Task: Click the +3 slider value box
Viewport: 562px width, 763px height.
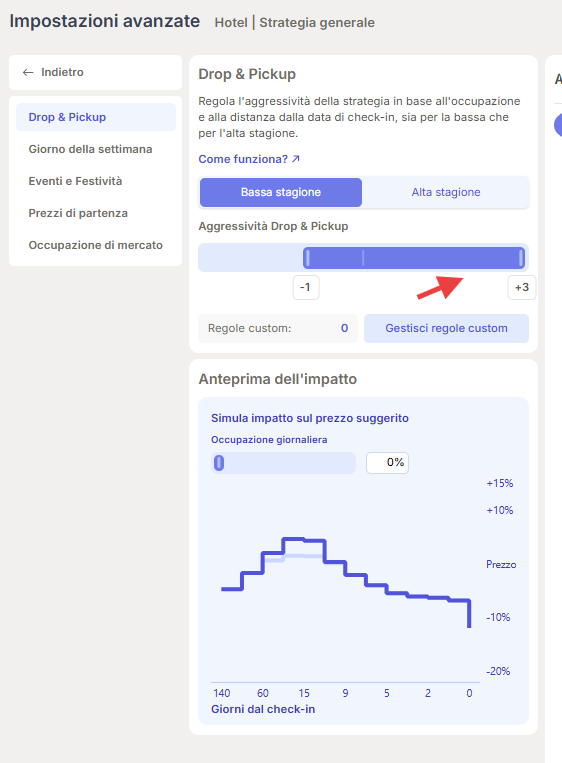Action: click(522, 287)
